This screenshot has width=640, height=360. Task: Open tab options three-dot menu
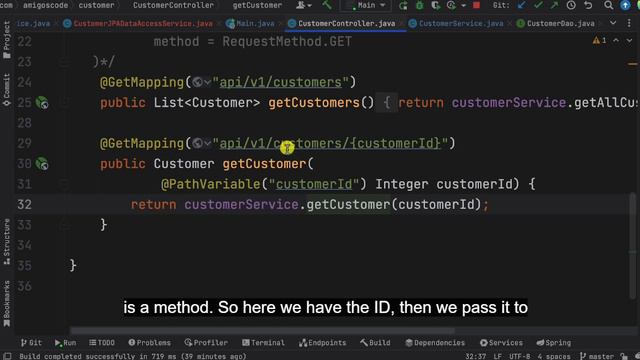629,23
